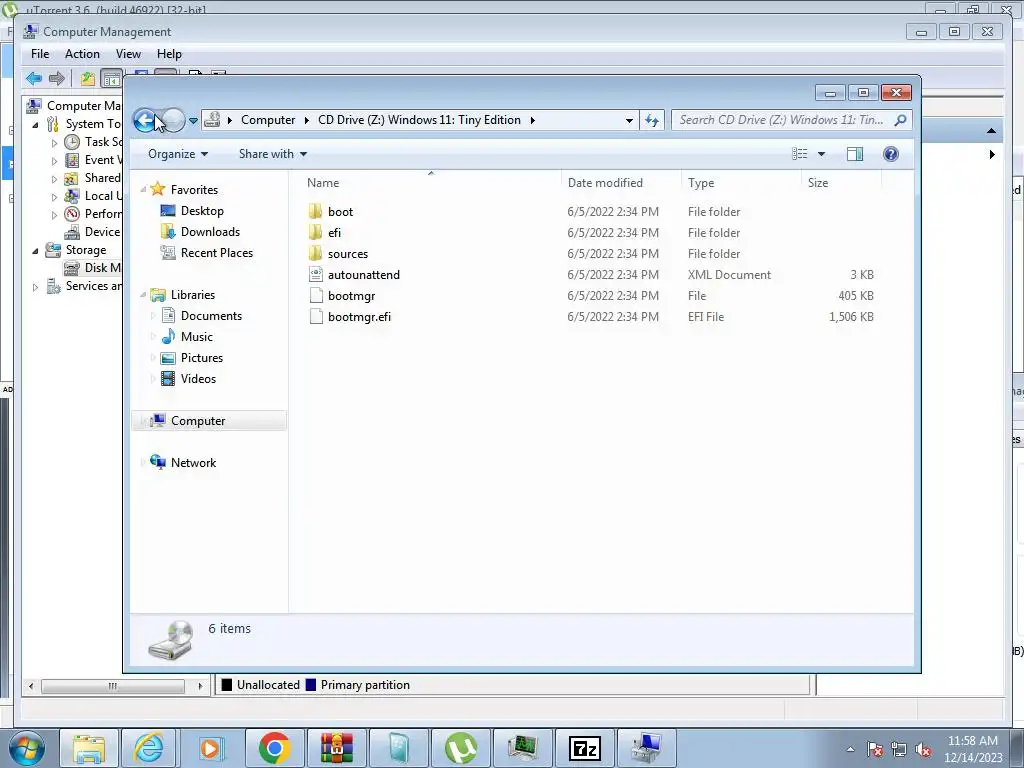Screen dimensions: 1024x768
Task: Open the Videos library
Action: 198,379
